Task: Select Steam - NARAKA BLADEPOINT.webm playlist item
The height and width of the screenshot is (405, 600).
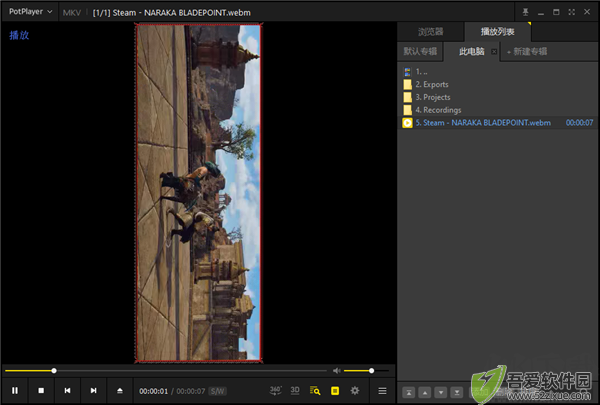Action: click(497, 123)
